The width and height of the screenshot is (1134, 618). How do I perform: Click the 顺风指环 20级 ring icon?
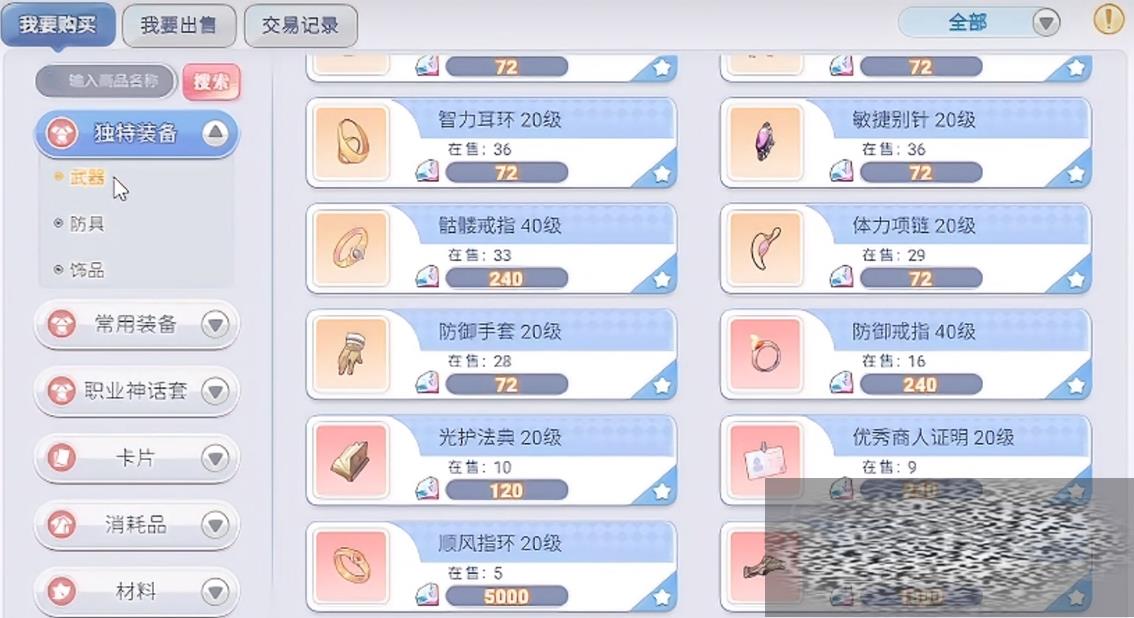[351, 566]
